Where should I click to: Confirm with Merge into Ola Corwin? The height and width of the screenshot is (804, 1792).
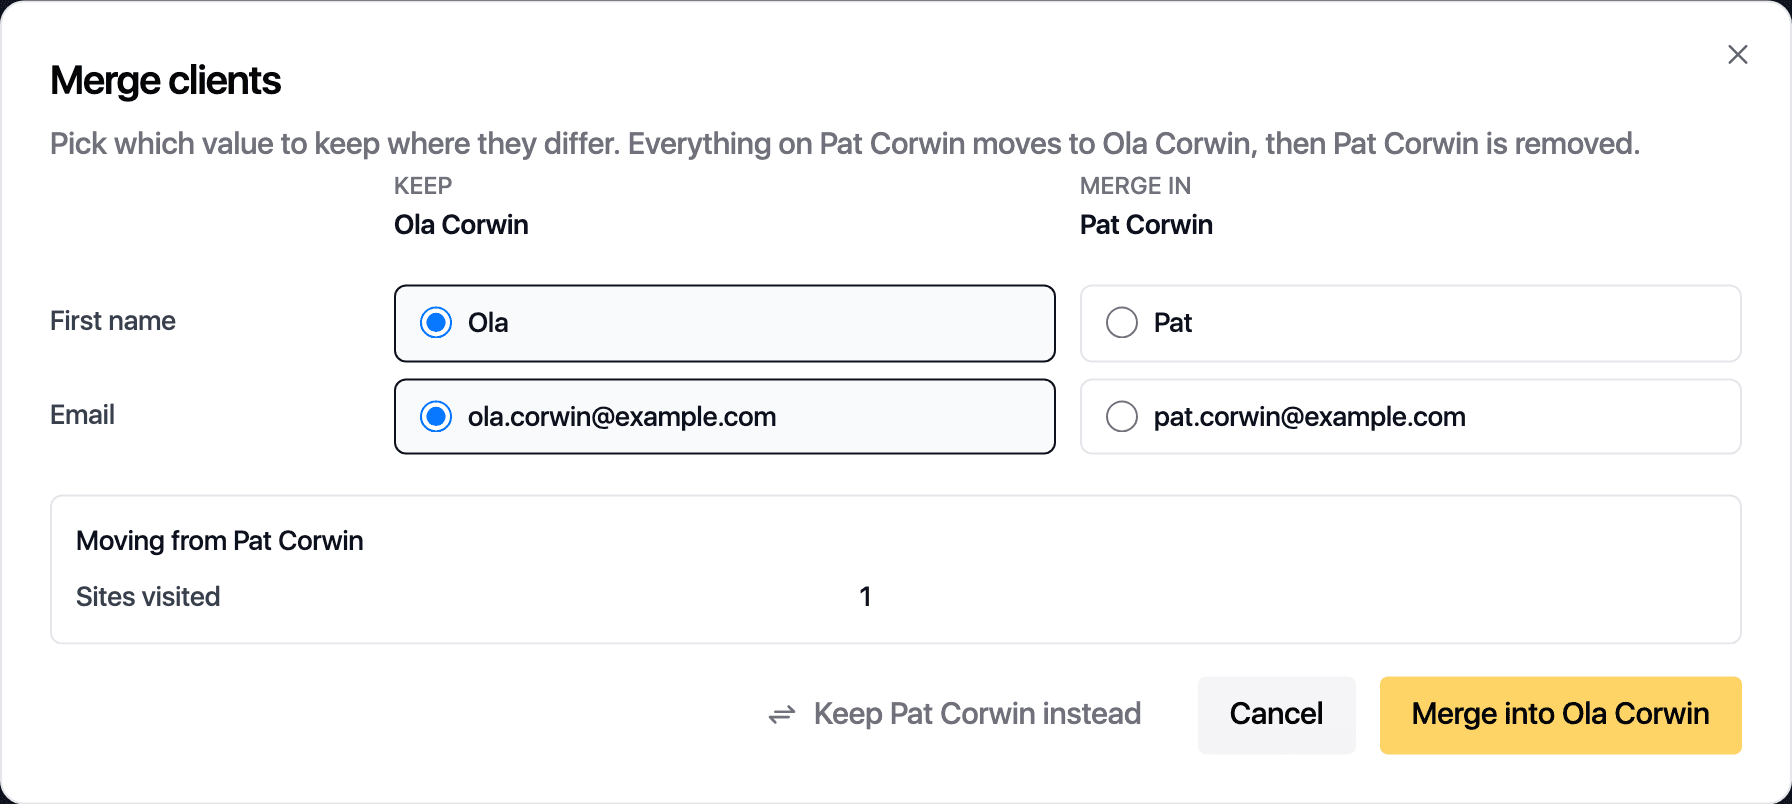click(x=1561, y=715)
